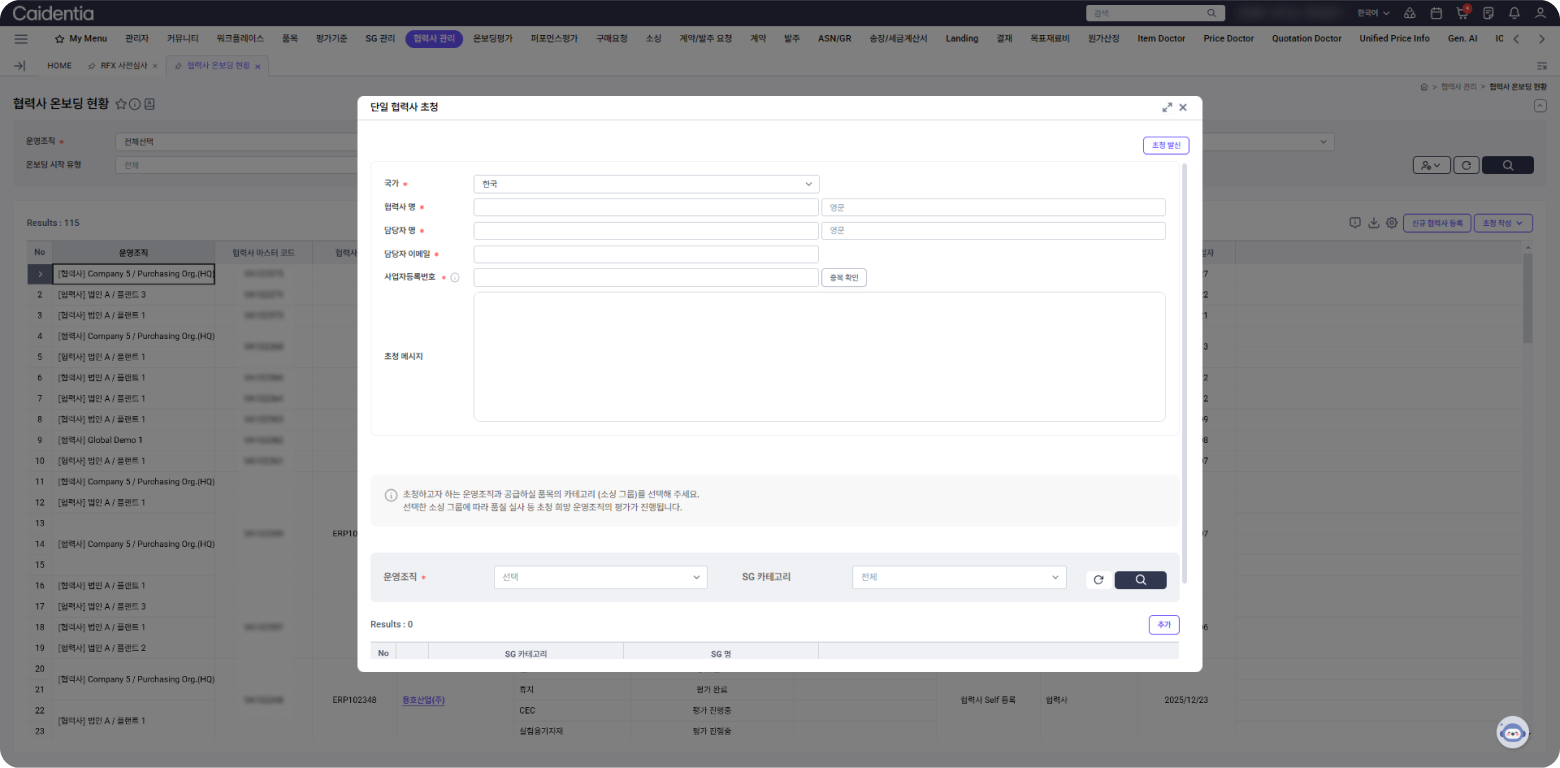Image resolution: width=1560 pixels, height=768 pixels.
Task: Click the info icon beside 사업자등록번호
Action: [x=455, y=278]
